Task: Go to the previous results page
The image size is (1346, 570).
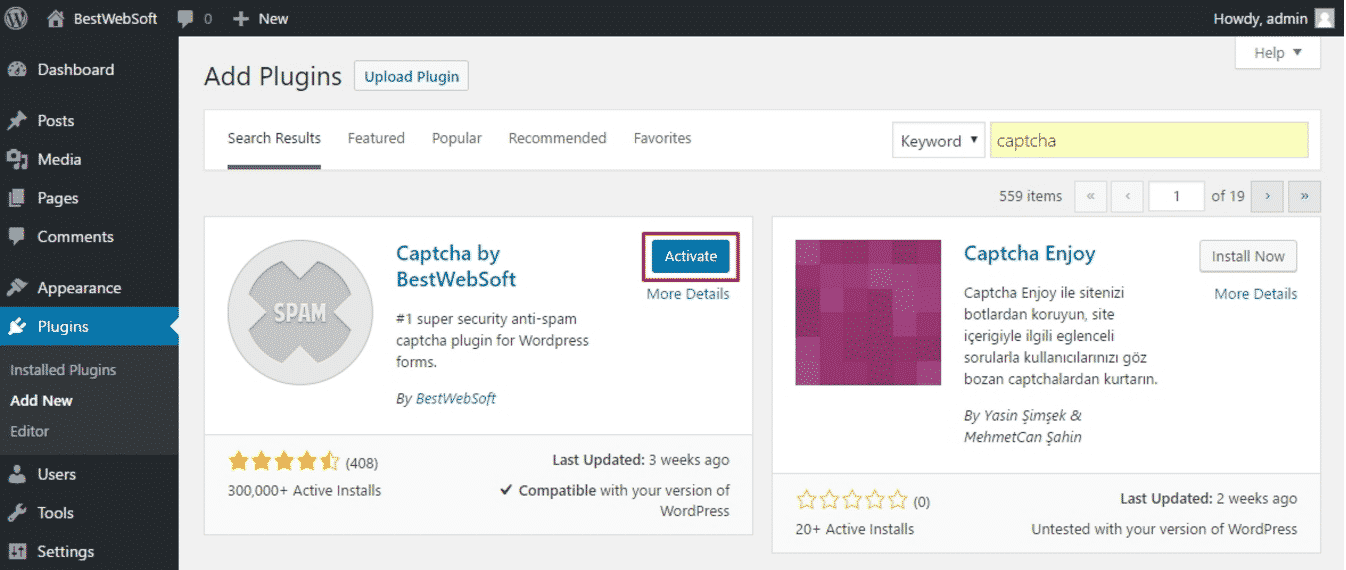Action: [x=1127, y=196]
